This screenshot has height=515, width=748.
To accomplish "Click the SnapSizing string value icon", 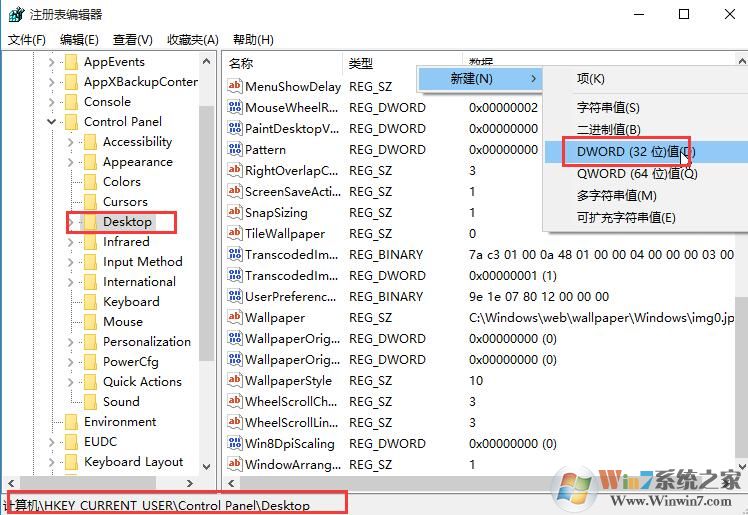I will (x=234, y=212).
